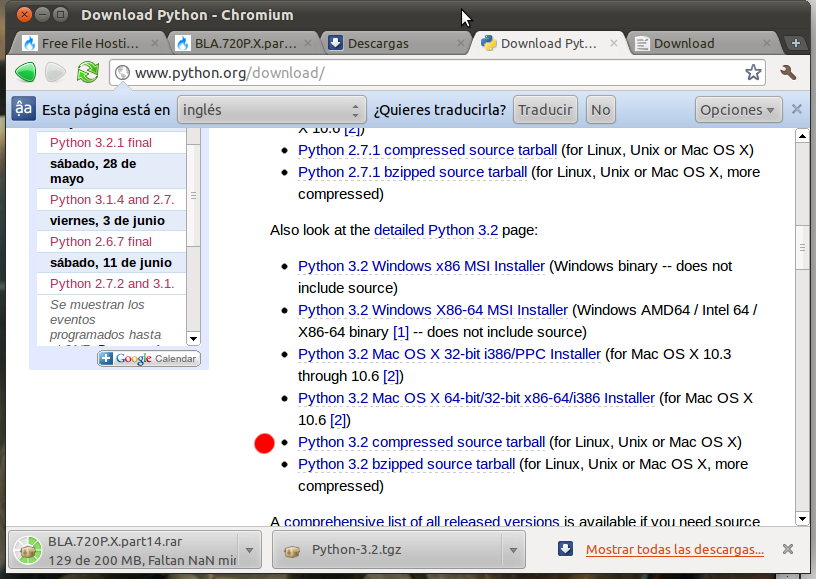This screenshot has height=579, width=816.
Task: Open Python 3.2 Mac OS X 64-bit/32-bit Installer link
Action: coord(476,398)
